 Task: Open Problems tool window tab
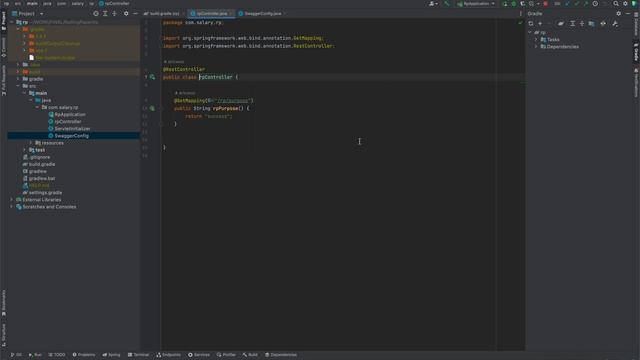(x=84, y=355)
